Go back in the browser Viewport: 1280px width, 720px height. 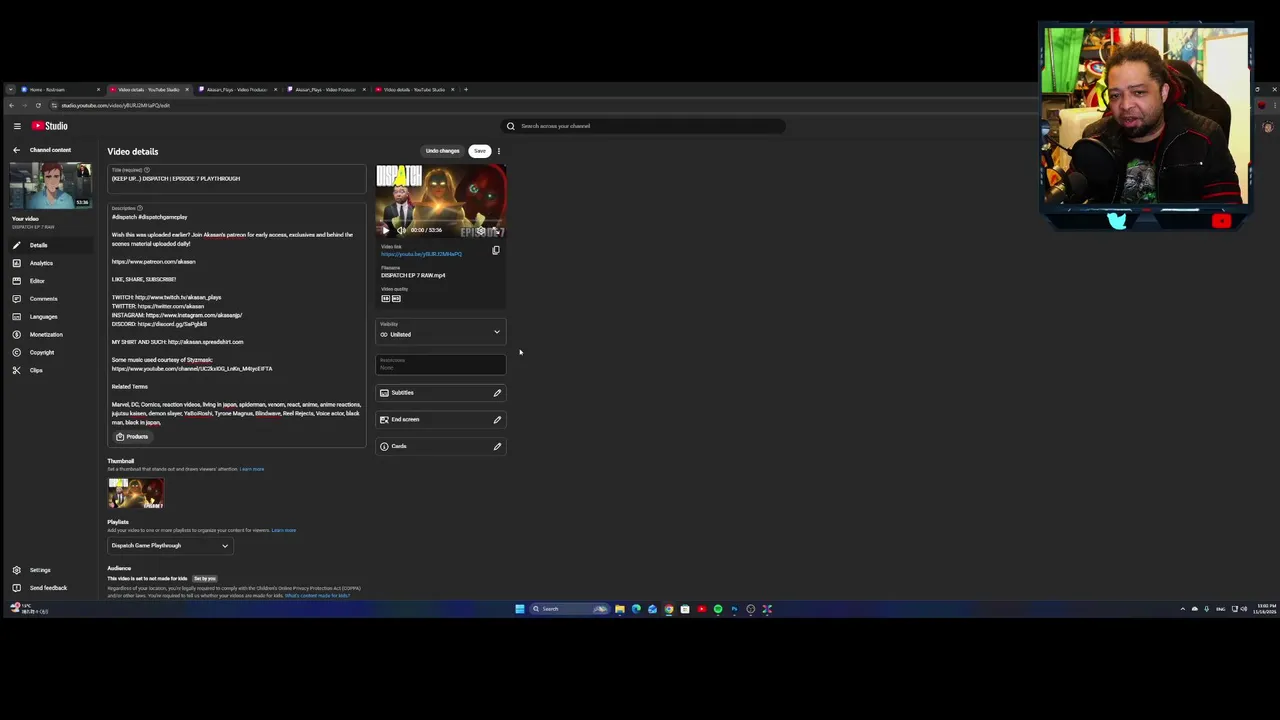(x=11, y=105)
